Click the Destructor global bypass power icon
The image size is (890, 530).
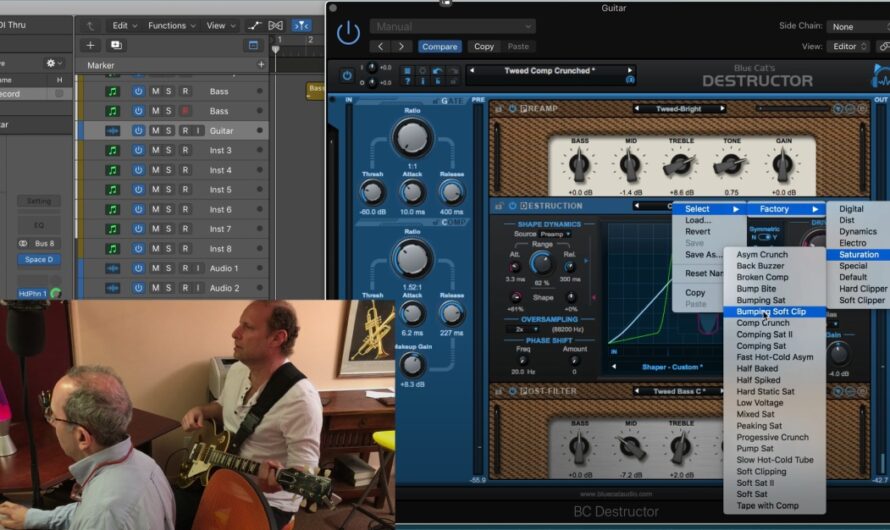pyautogui.click(x=347, y=75)
